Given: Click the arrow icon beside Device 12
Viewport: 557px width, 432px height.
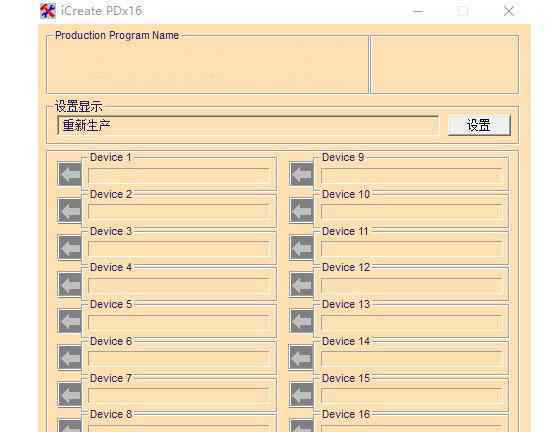Looking at the screenshot, I should (302, 285).
